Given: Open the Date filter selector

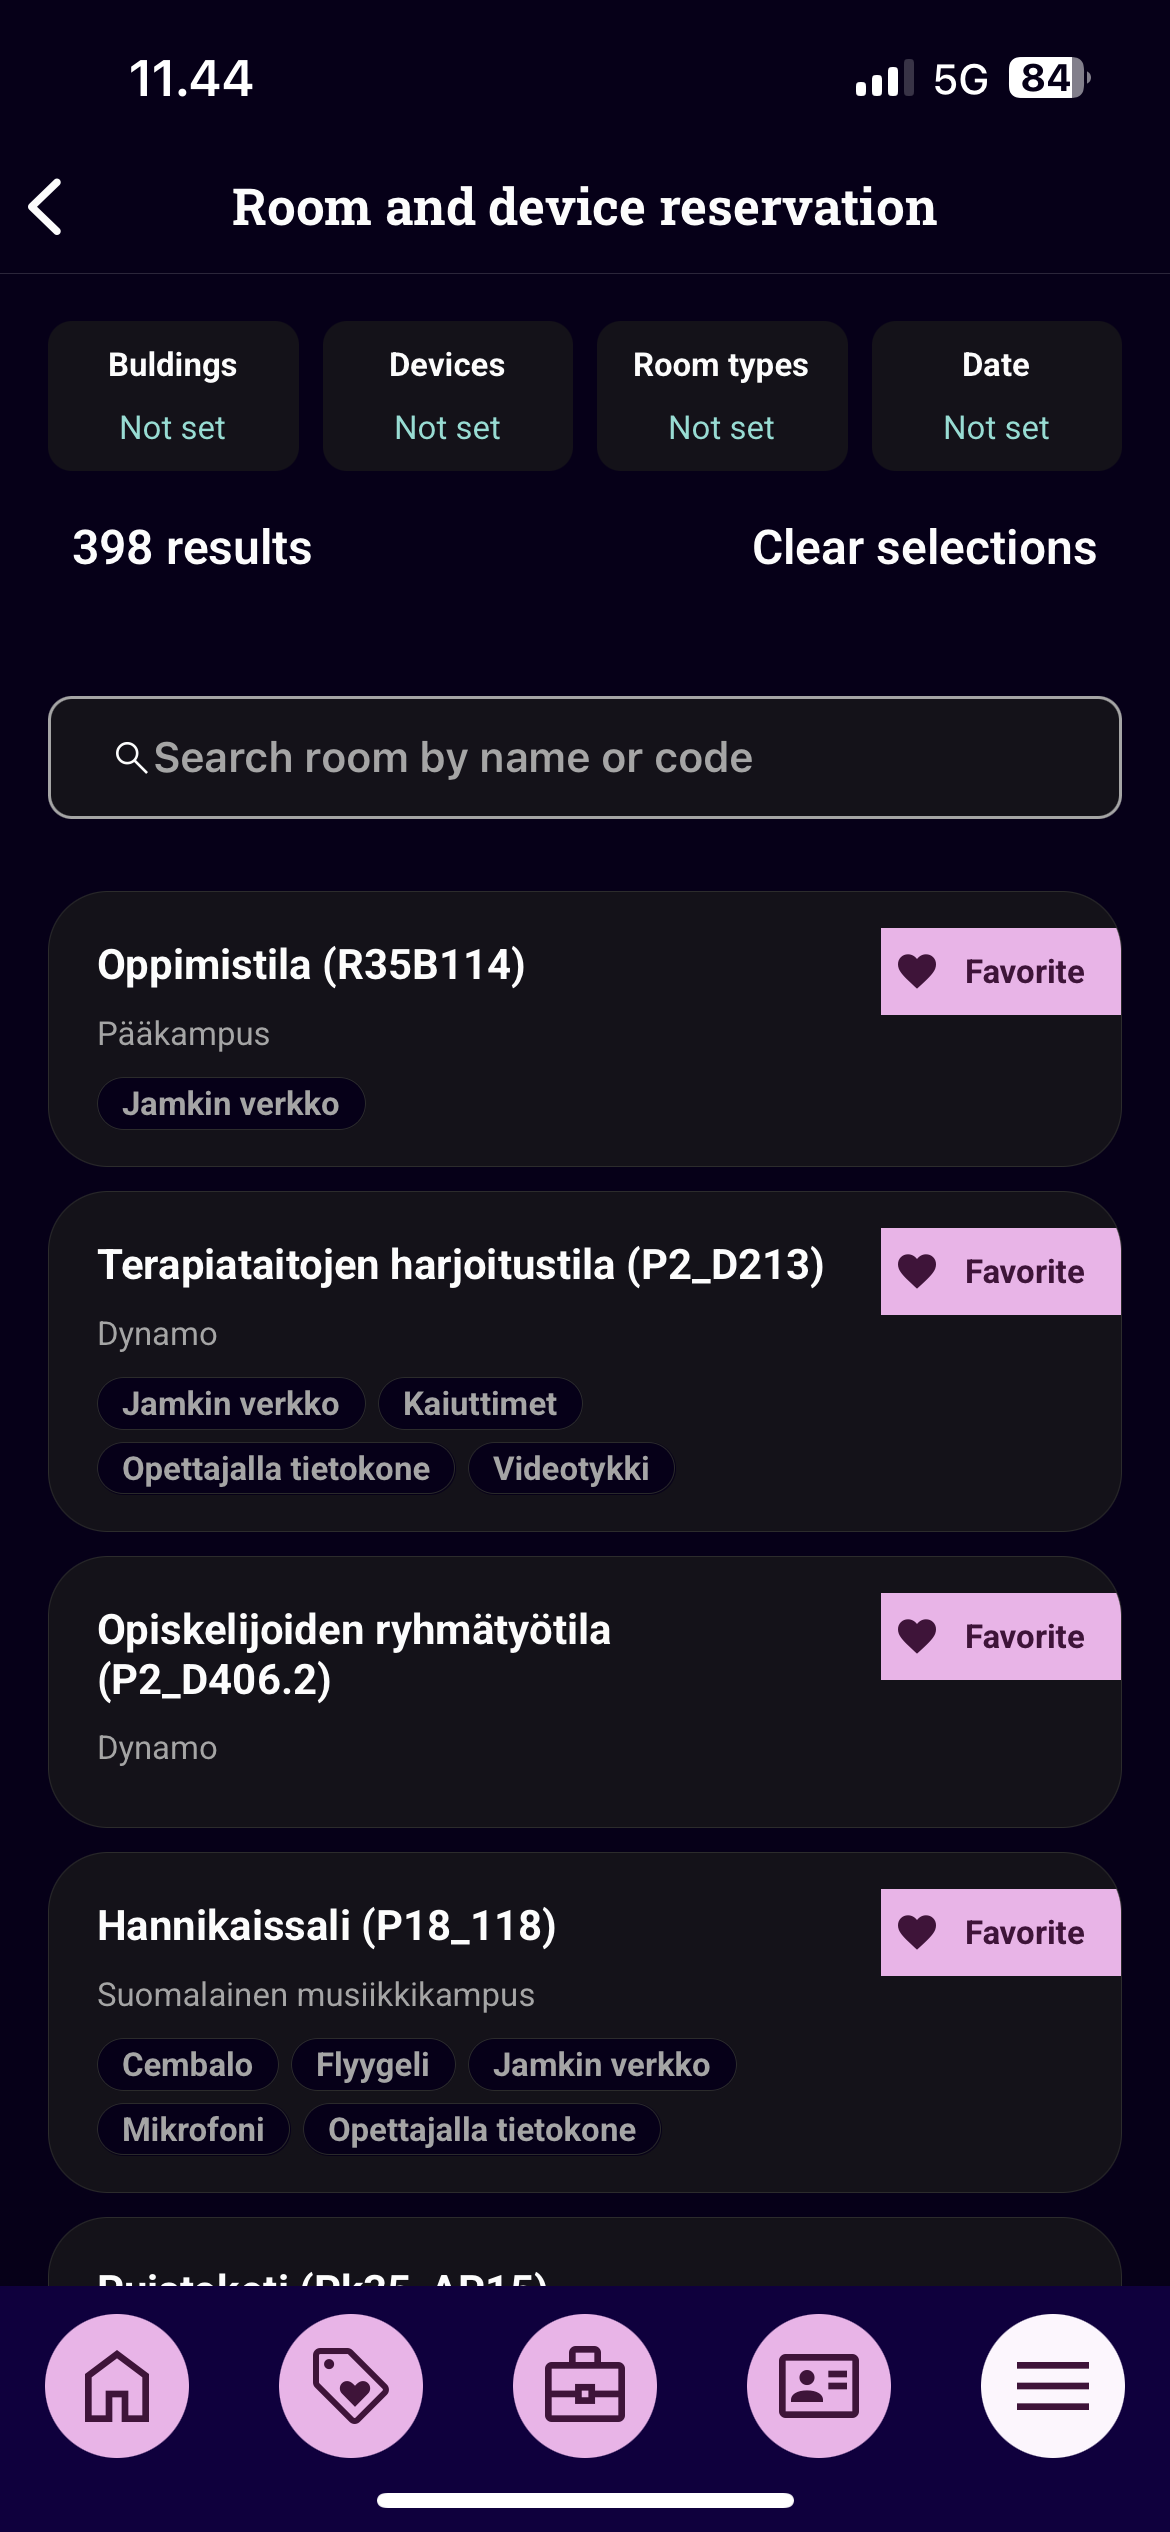Looking at the screenshot, I should (996, 396).
